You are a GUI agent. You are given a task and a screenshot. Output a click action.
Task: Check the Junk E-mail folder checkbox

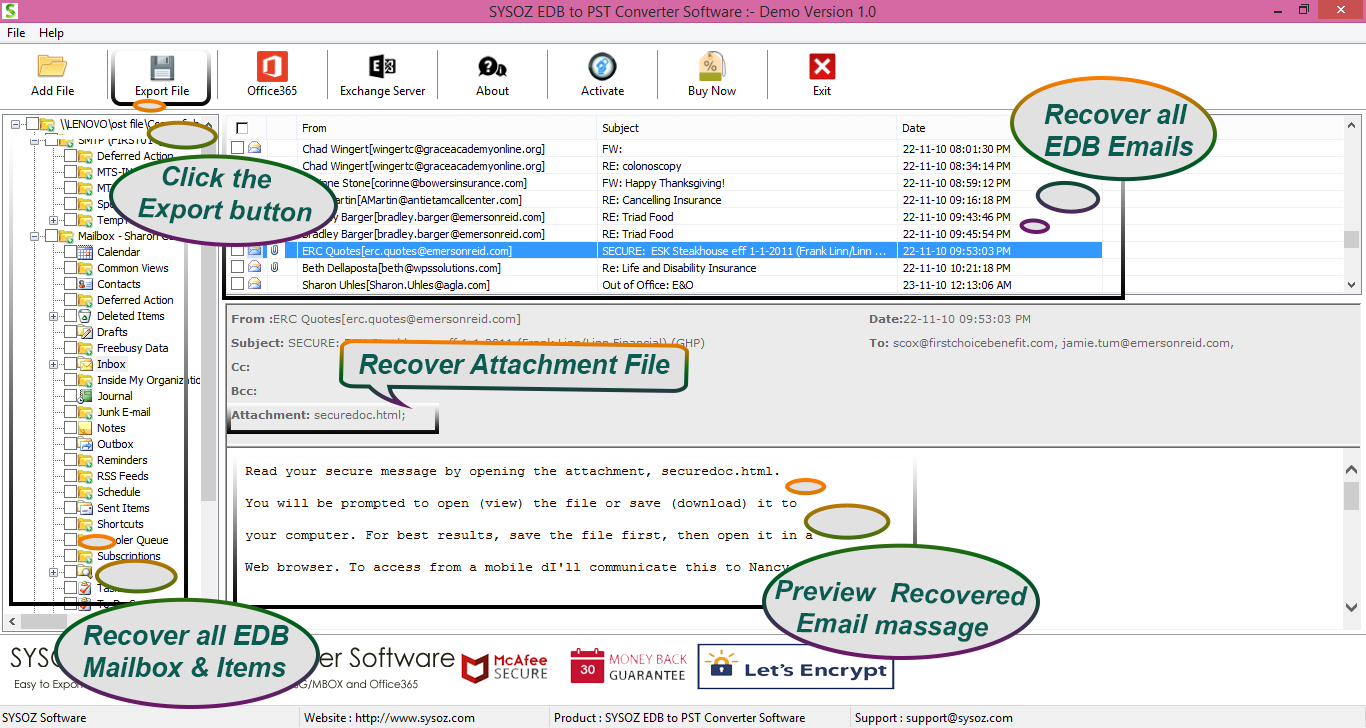70,412
